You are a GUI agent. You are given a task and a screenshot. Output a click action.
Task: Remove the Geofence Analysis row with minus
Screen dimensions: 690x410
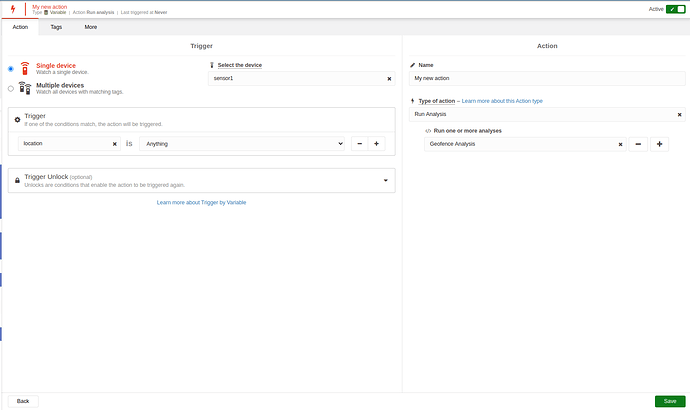[638, 144]
